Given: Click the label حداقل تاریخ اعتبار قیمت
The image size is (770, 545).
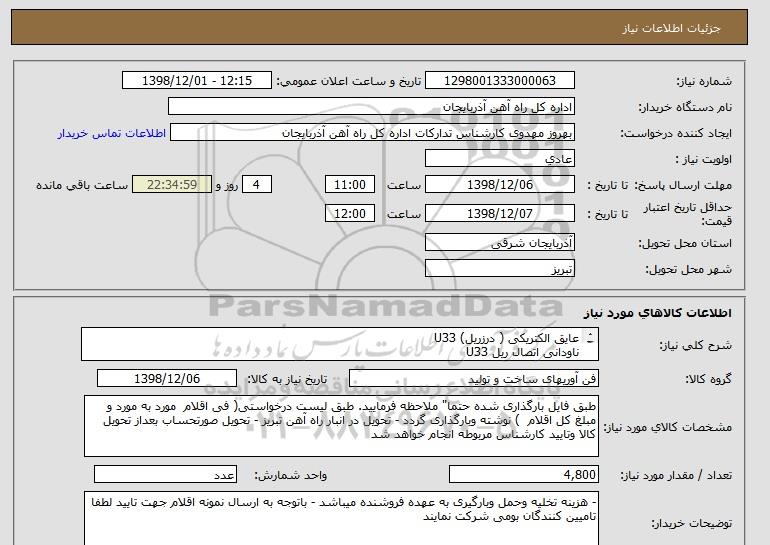Looking at the screenshot, I should 688,214.
